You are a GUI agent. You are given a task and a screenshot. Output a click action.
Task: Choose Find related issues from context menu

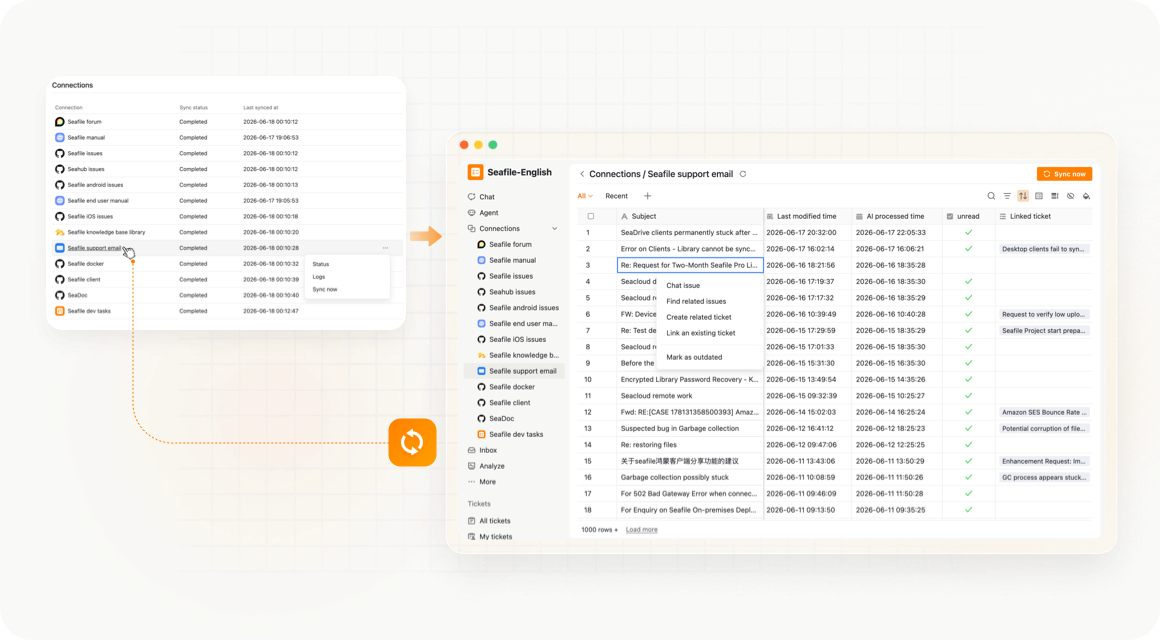696,301
